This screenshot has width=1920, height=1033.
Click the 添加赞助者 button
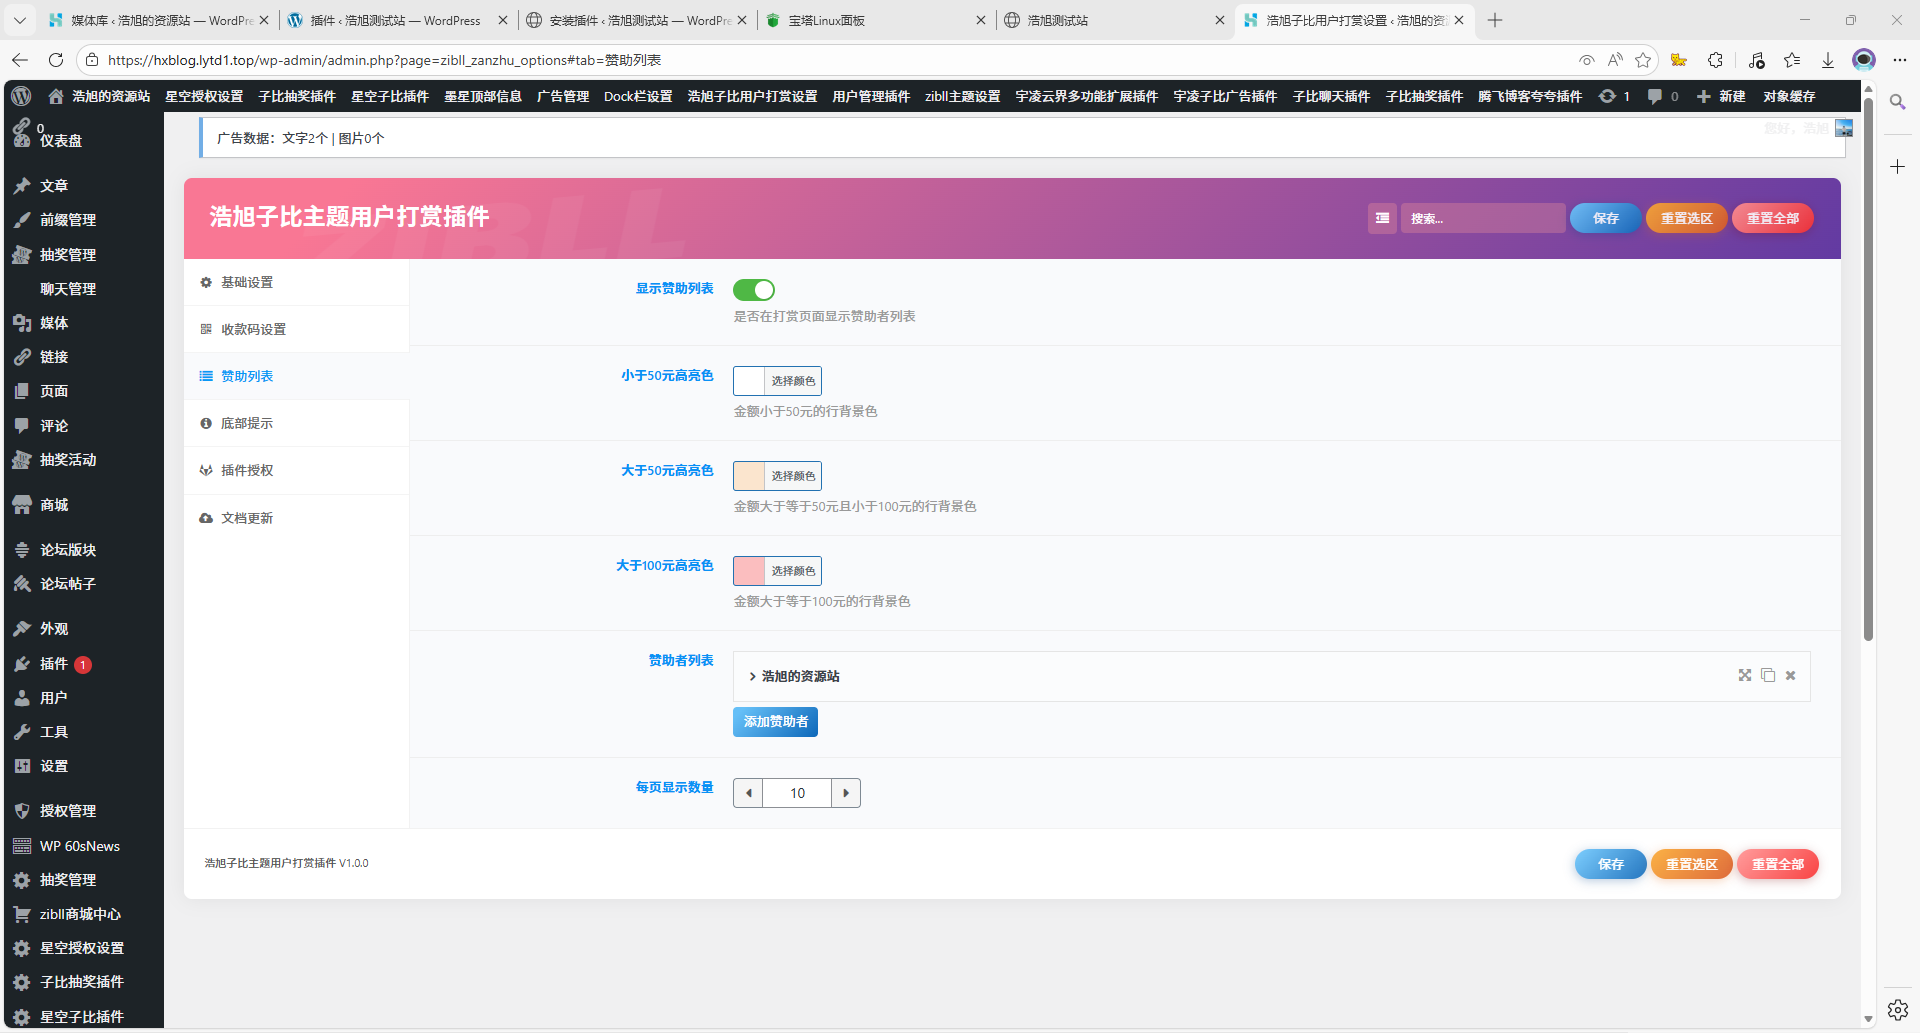point(775,722)
